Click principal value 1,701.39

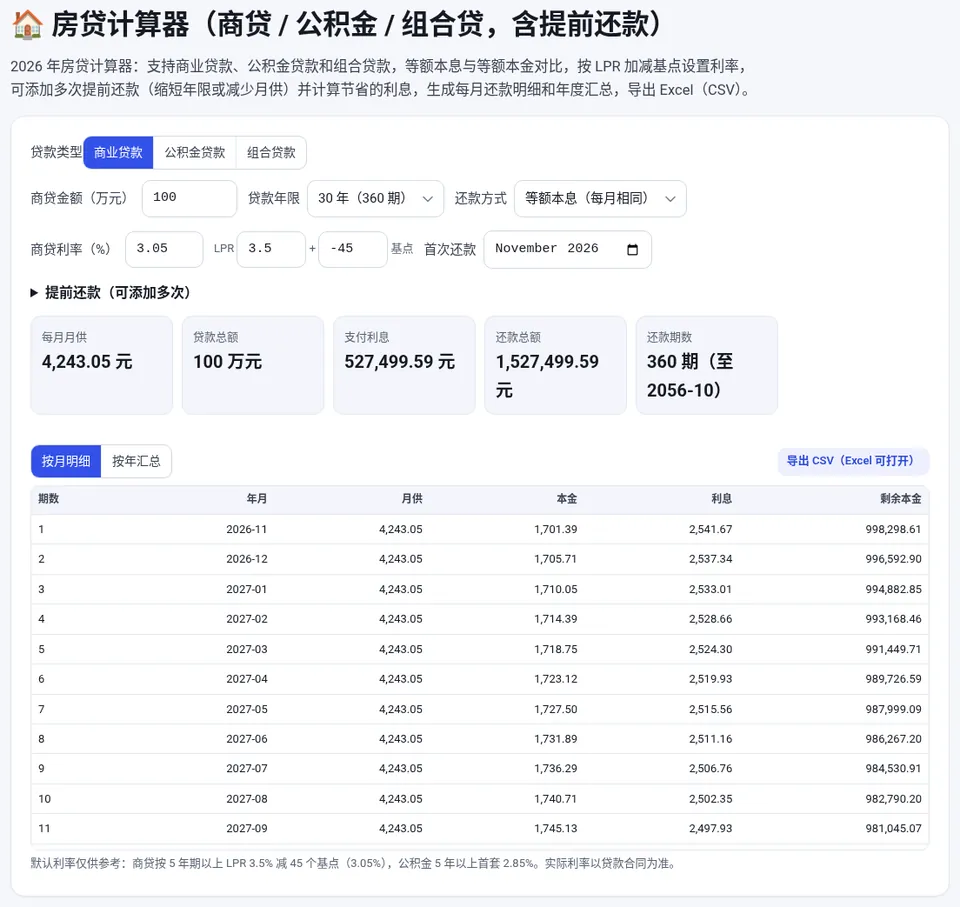point(556,529)
